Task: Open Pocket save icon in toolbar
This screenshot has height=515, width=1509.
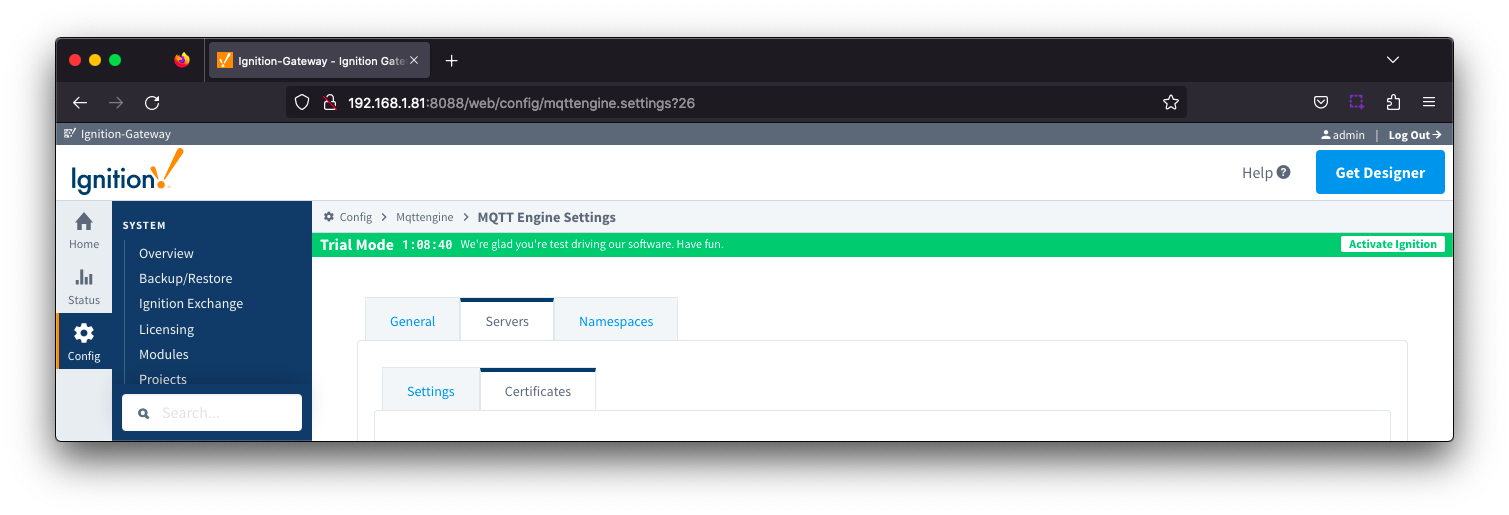Action: click(1321, 102)
